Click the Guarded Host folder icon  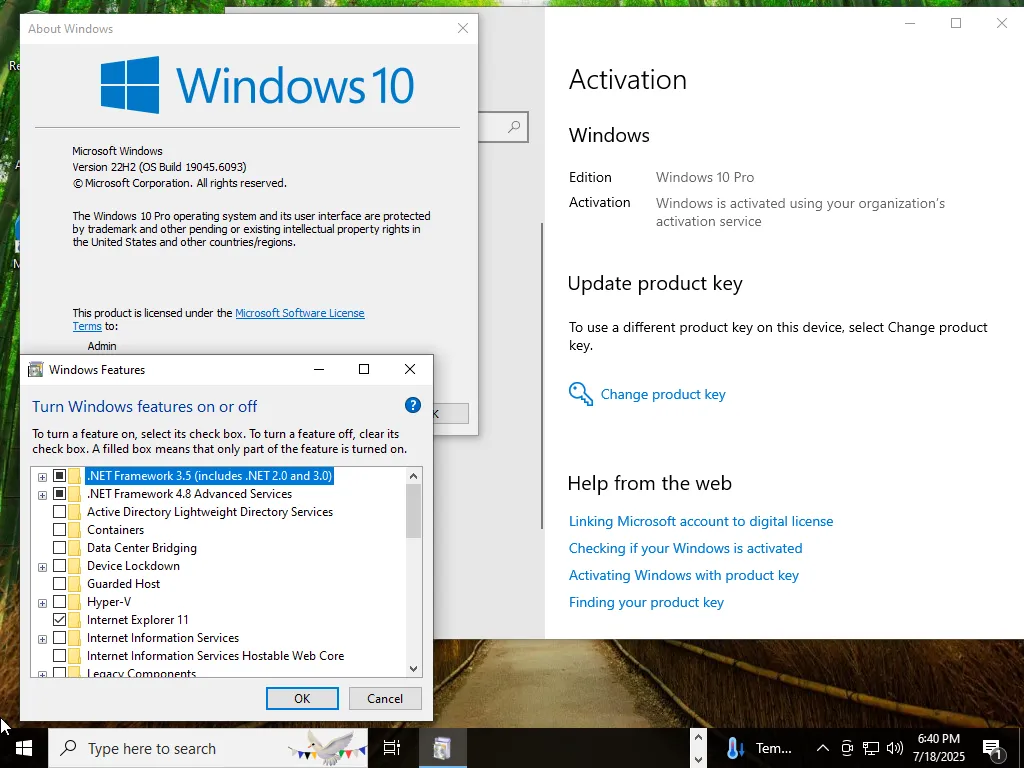75,584
